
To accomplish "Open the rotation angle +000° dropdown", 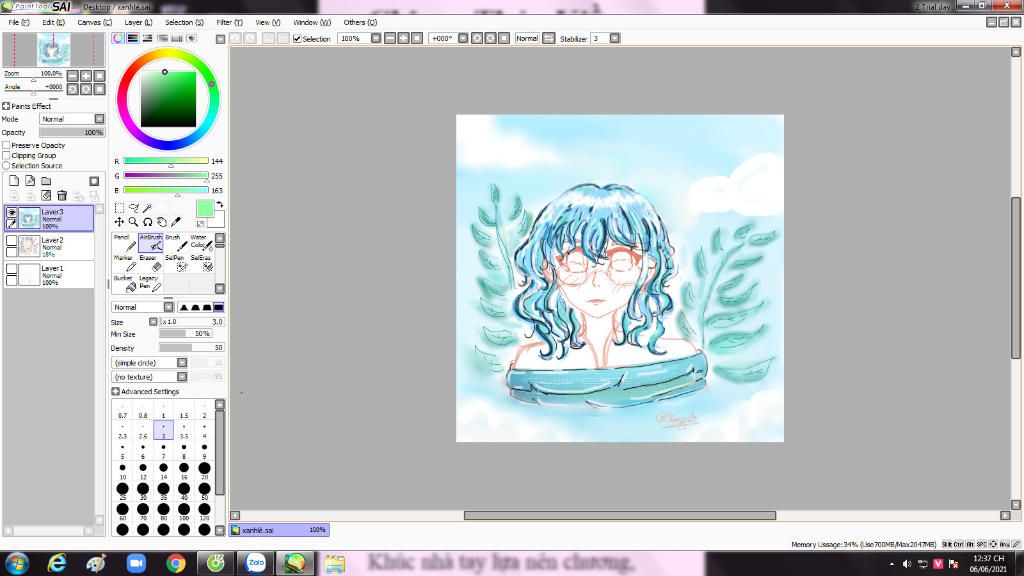I will pyautogui.click(x=463, y=39).
